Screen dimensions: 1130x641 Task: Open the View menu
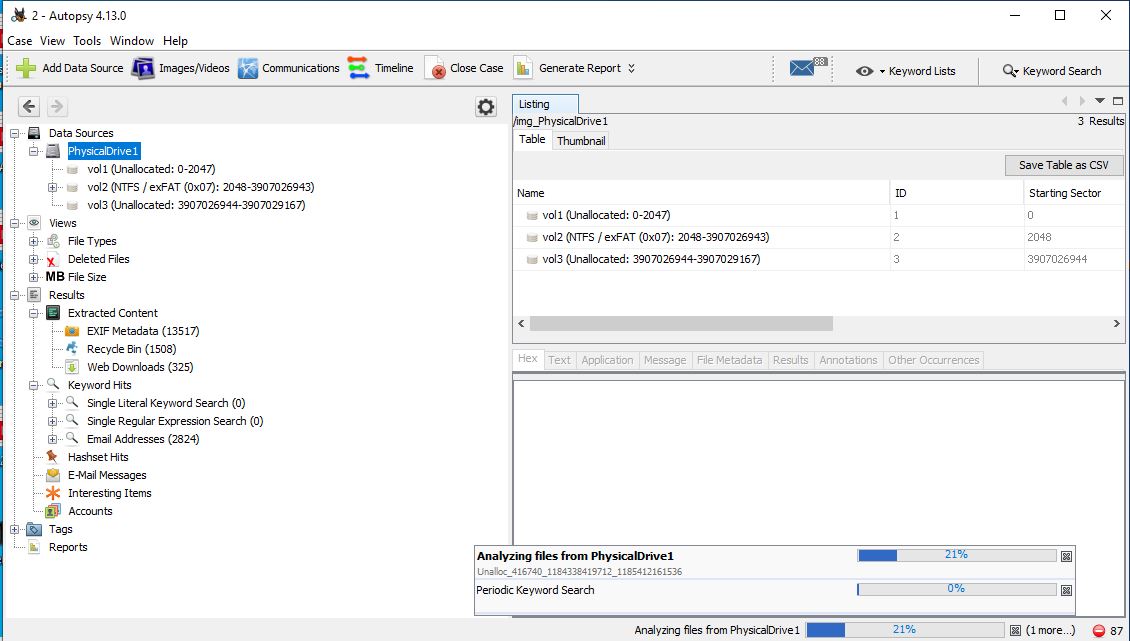(52, 41)
